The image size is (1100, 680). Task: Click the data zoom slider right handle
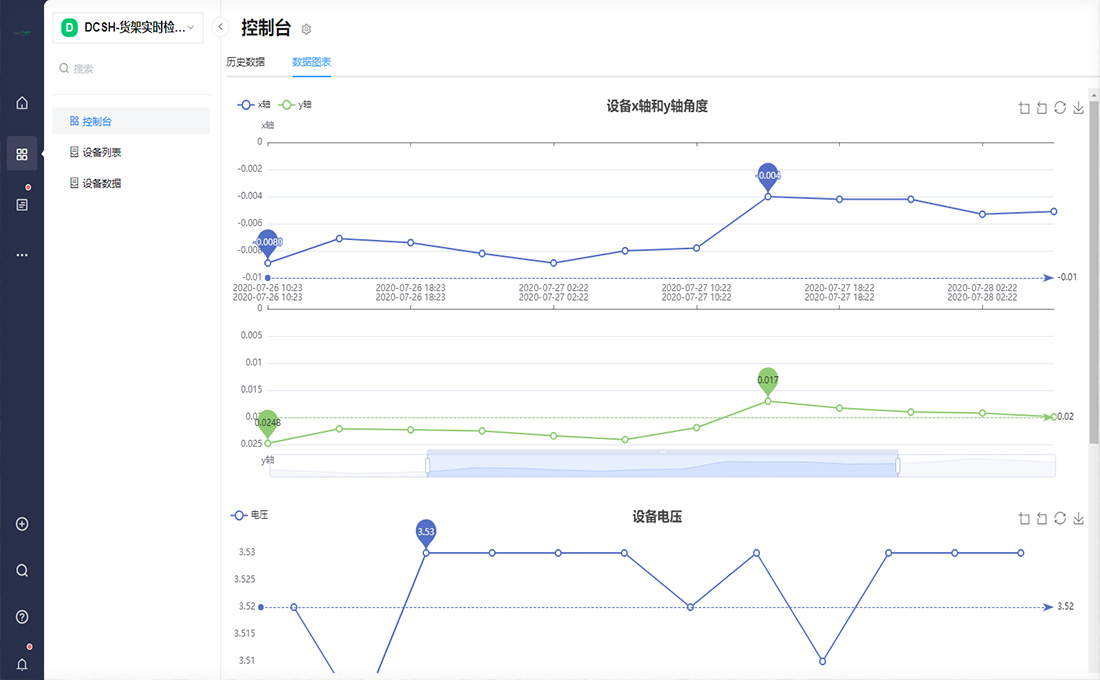[898, 465]
